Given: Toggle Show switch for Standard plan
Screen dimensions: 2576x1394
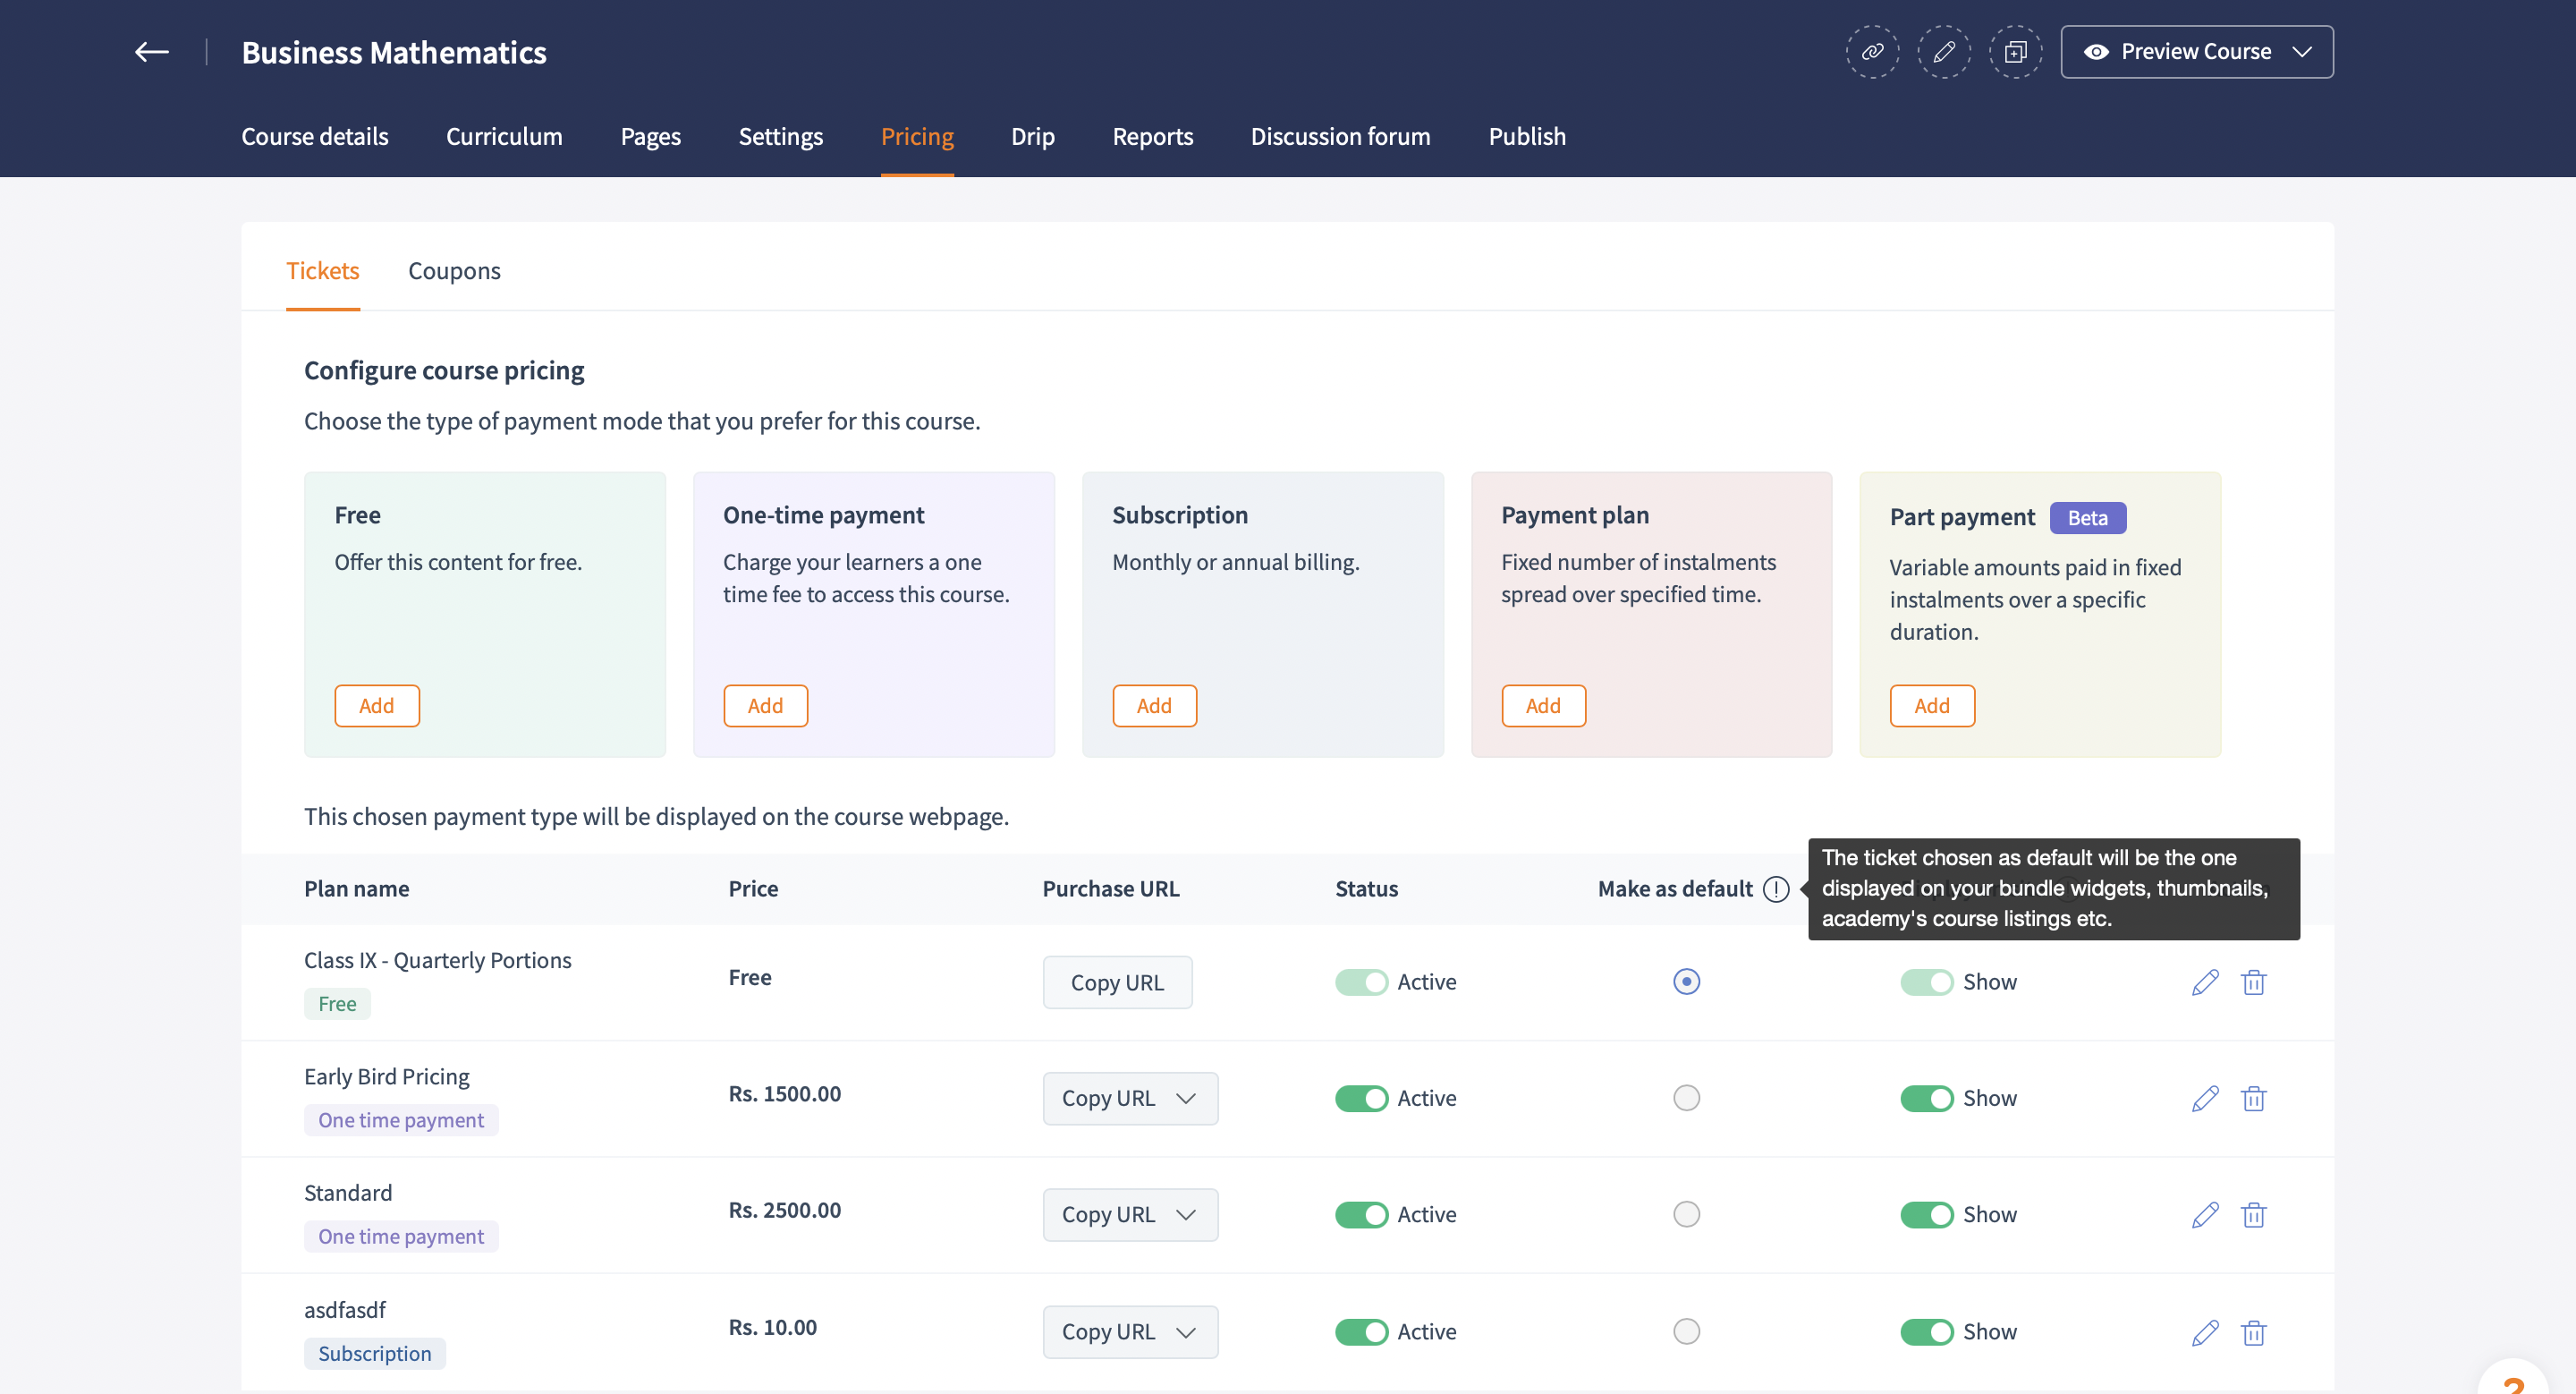Looking at the screenshot, I should pyautogui.click(x=1926, y=1215).
